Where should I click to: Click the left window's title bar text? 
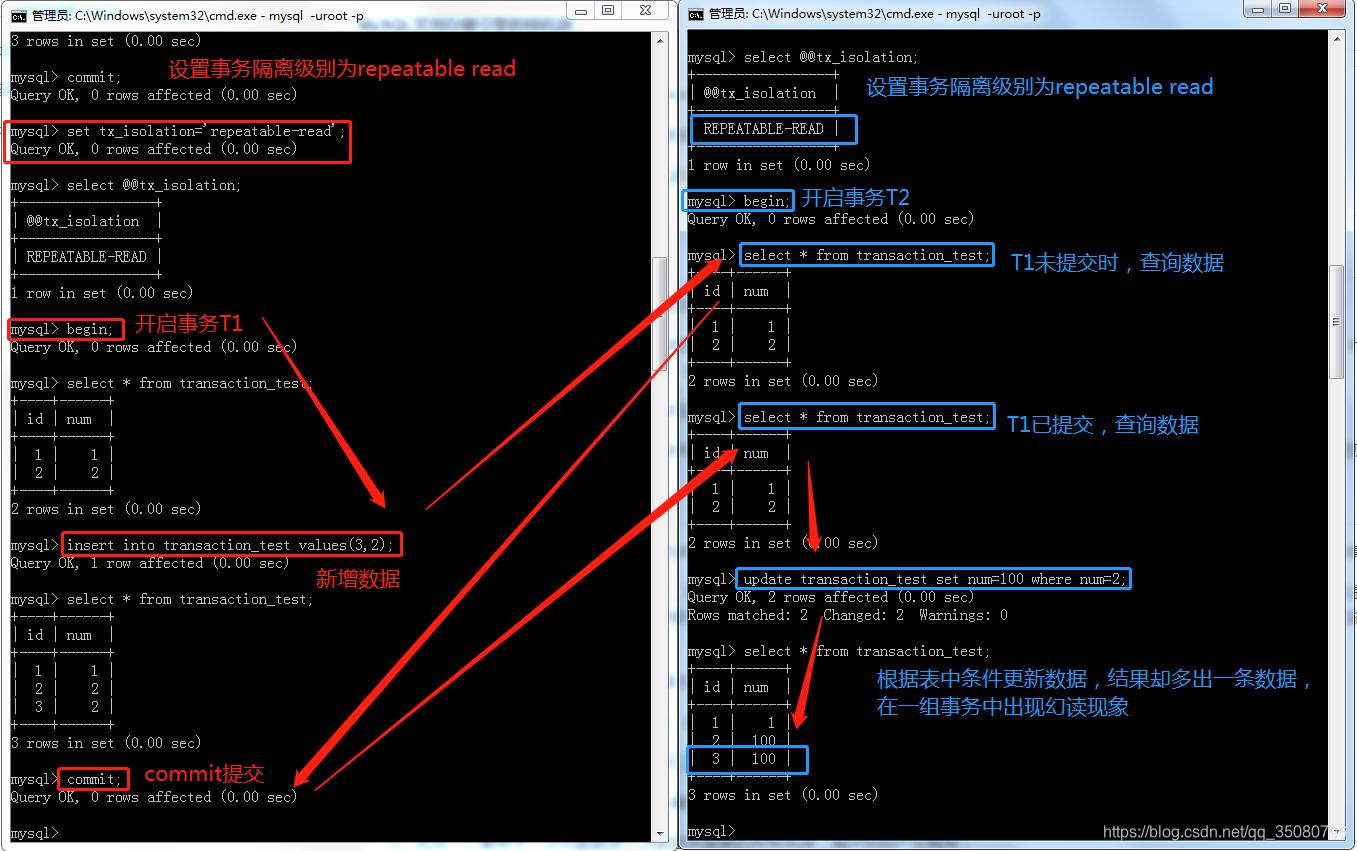click(198, 15)
